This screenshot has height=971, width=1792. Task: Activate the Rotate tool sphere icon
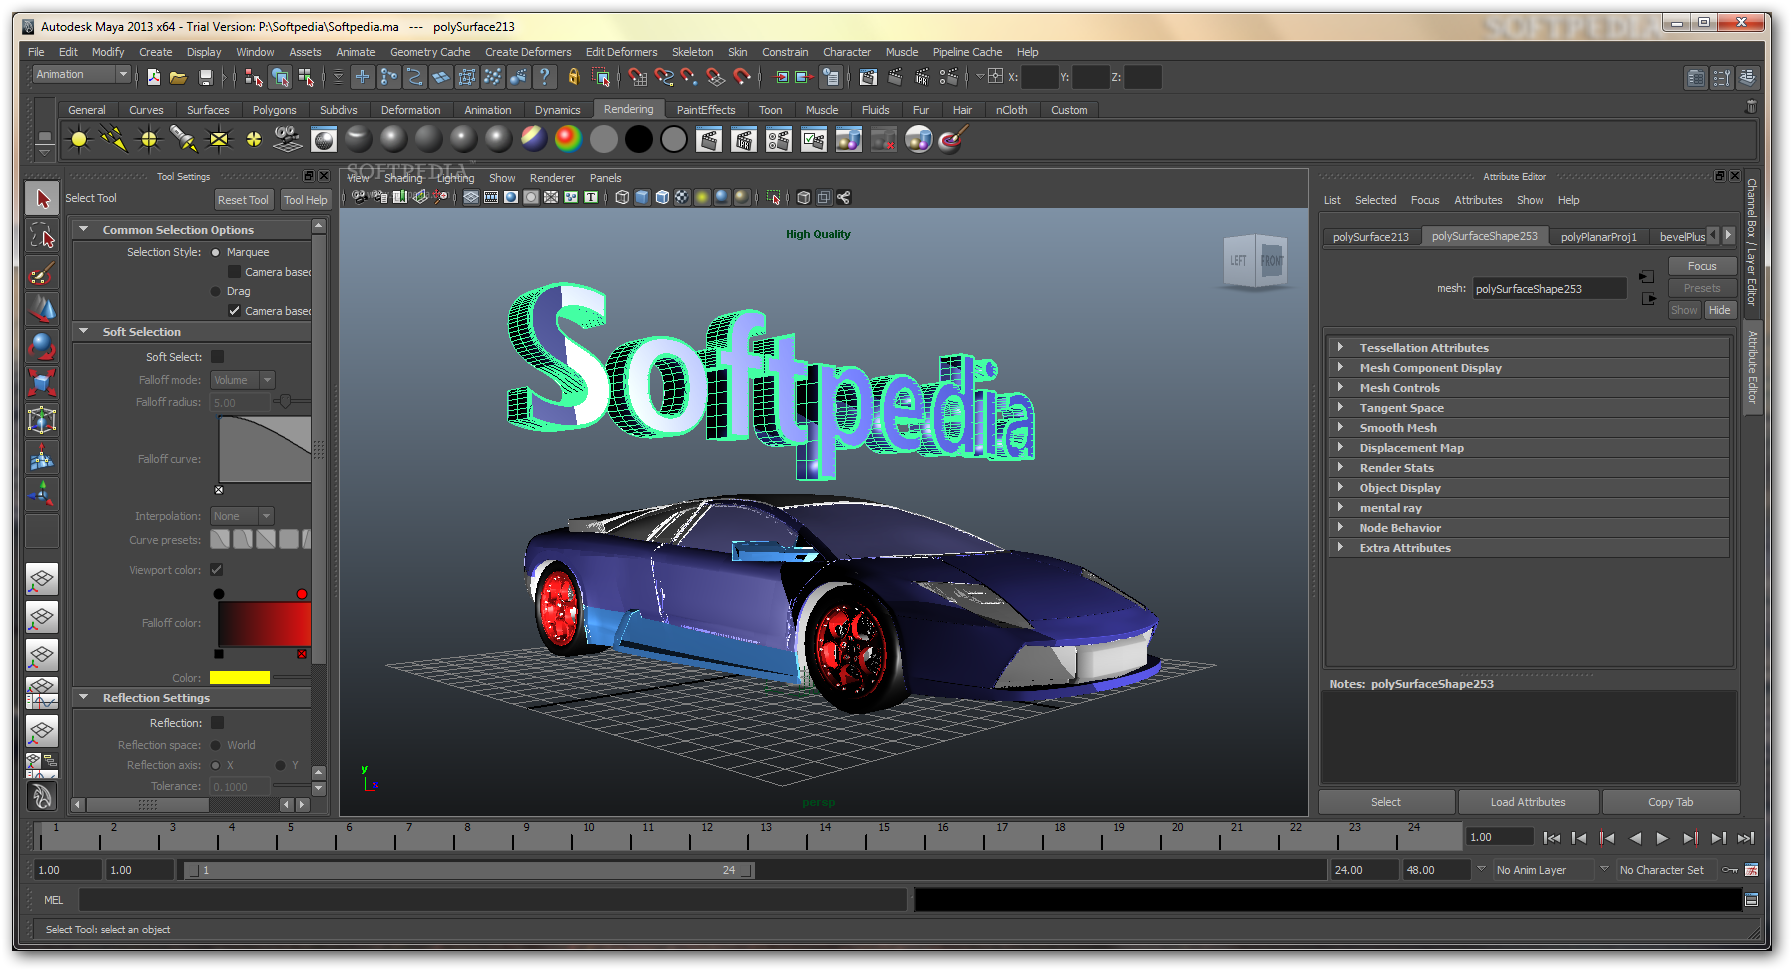(42, 346)
